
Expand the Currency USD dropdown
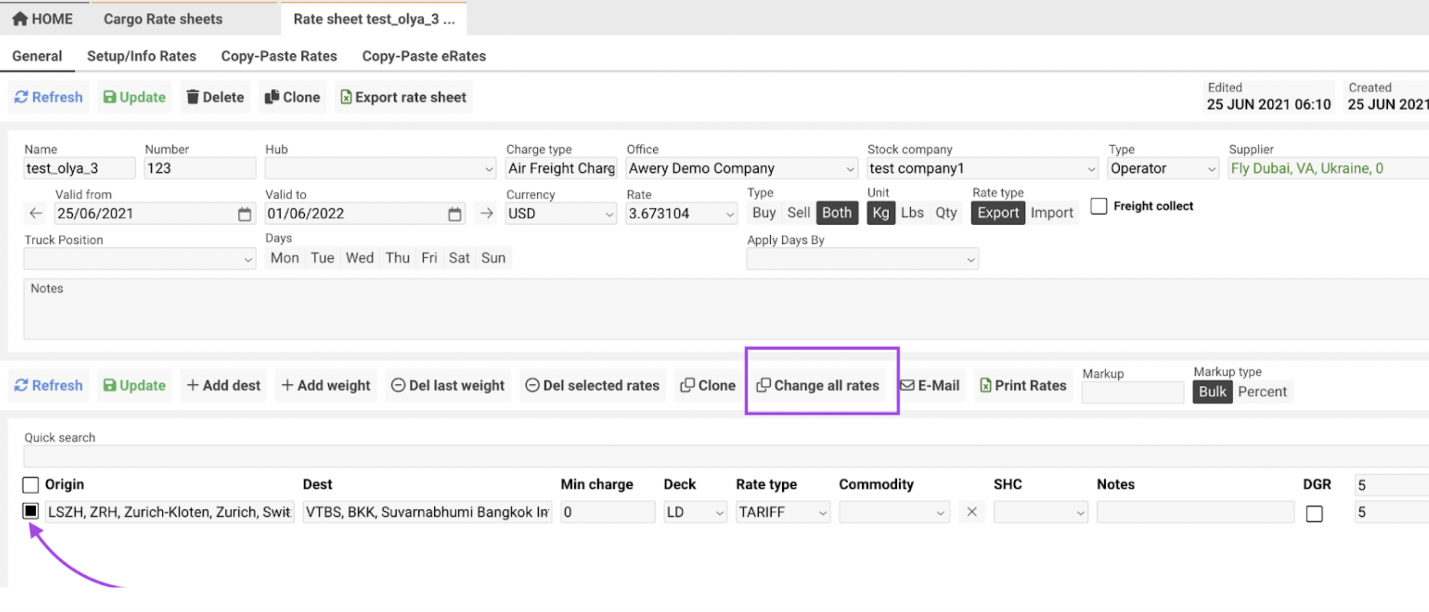560,214
